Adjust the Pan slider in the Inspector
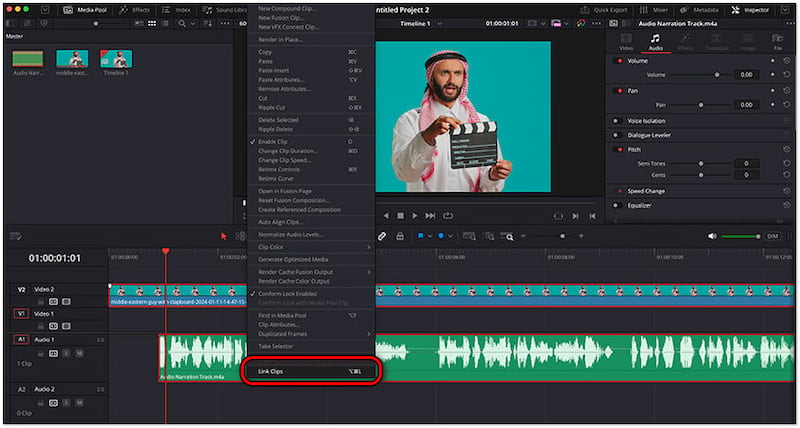This screenshot has height=428, width=800. (x=700, y=104)
